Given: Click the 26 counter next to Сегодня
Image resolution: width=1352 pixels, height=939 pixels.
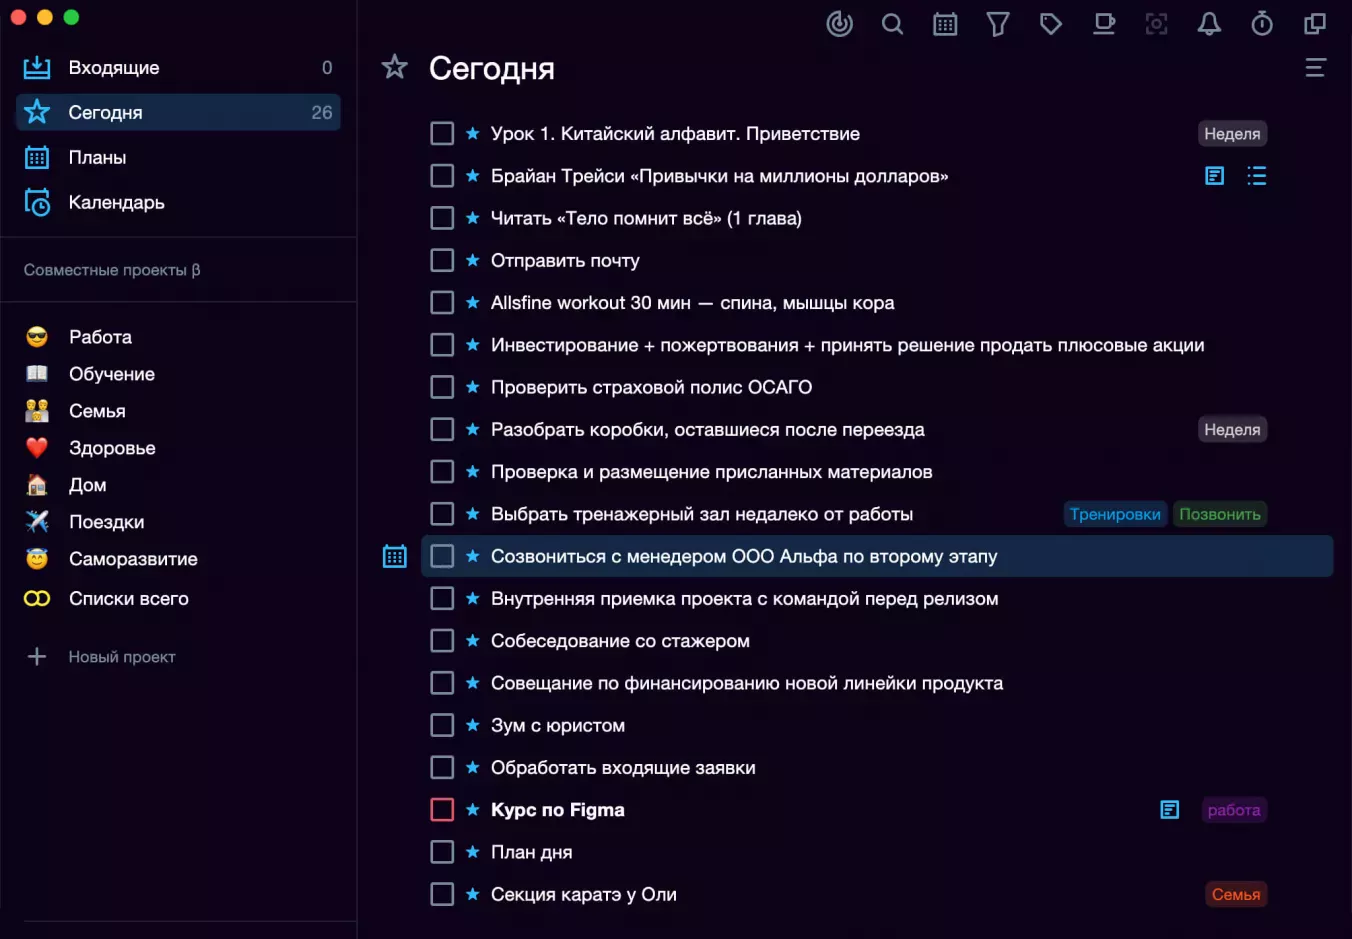Looking at the screenshot, I should click(x=321, y=112).
